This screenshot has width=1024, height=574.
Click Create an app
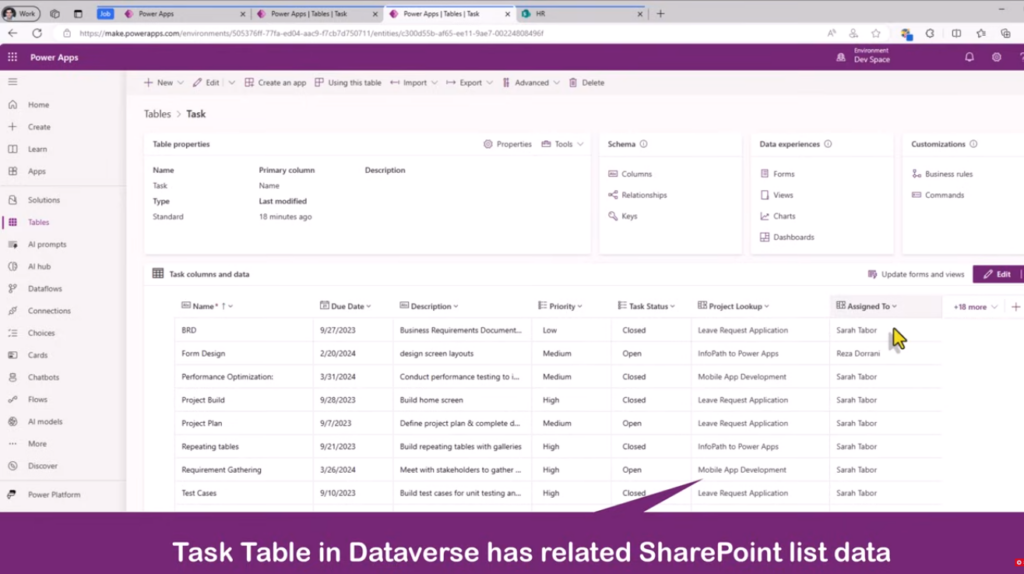275,83
